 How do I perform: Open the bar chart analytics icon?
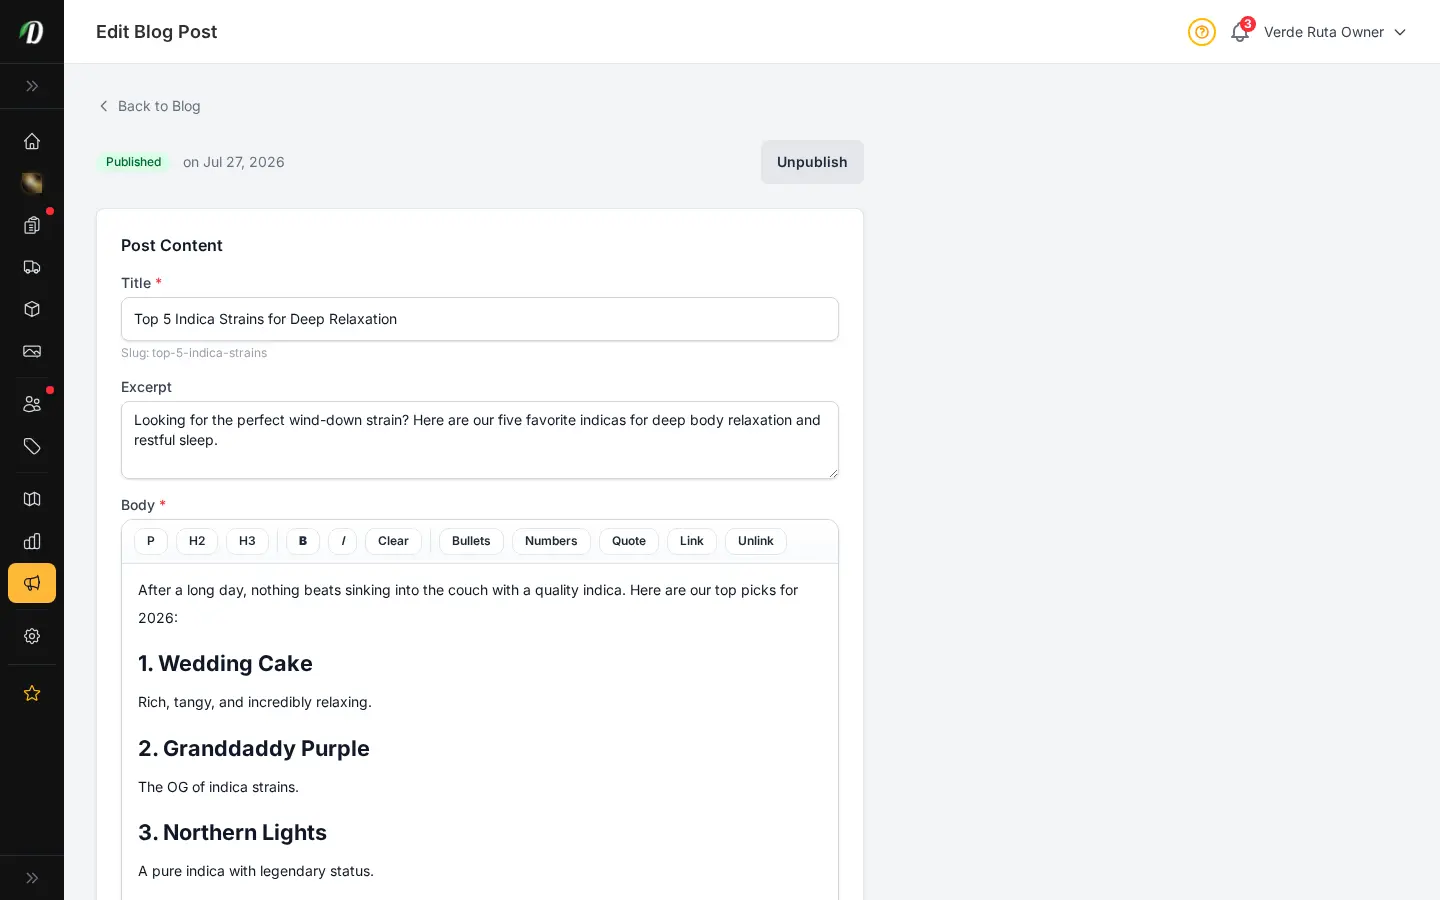(32, 541)
